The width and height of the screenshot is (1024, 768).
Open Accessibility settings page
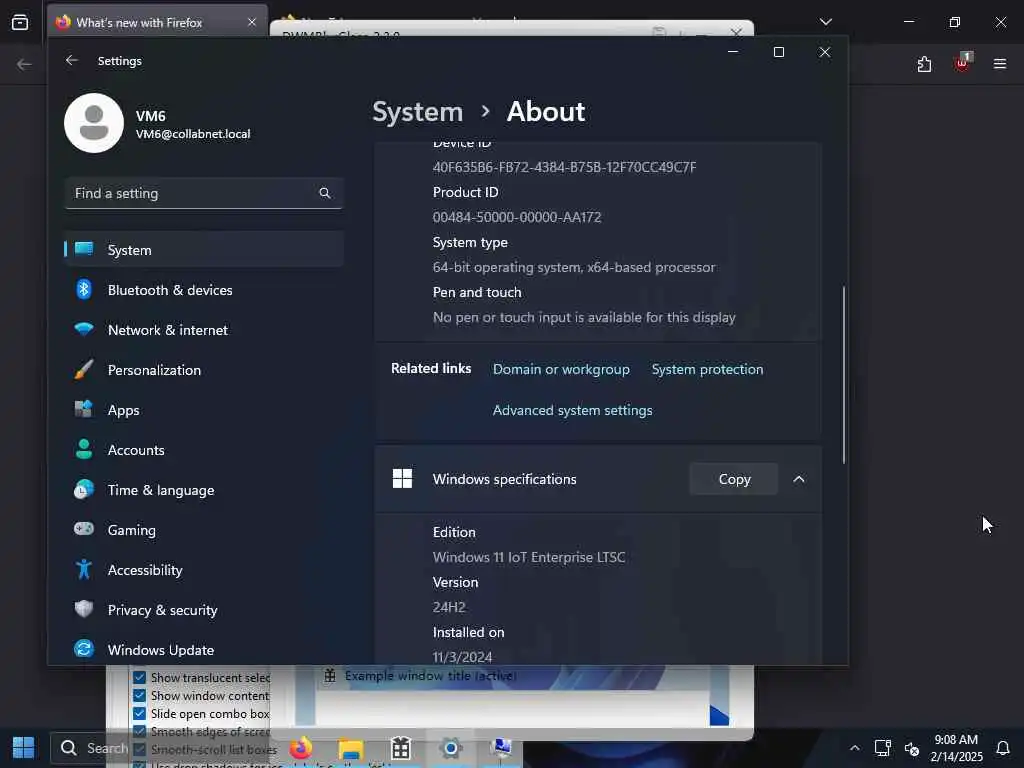[204, 569]
